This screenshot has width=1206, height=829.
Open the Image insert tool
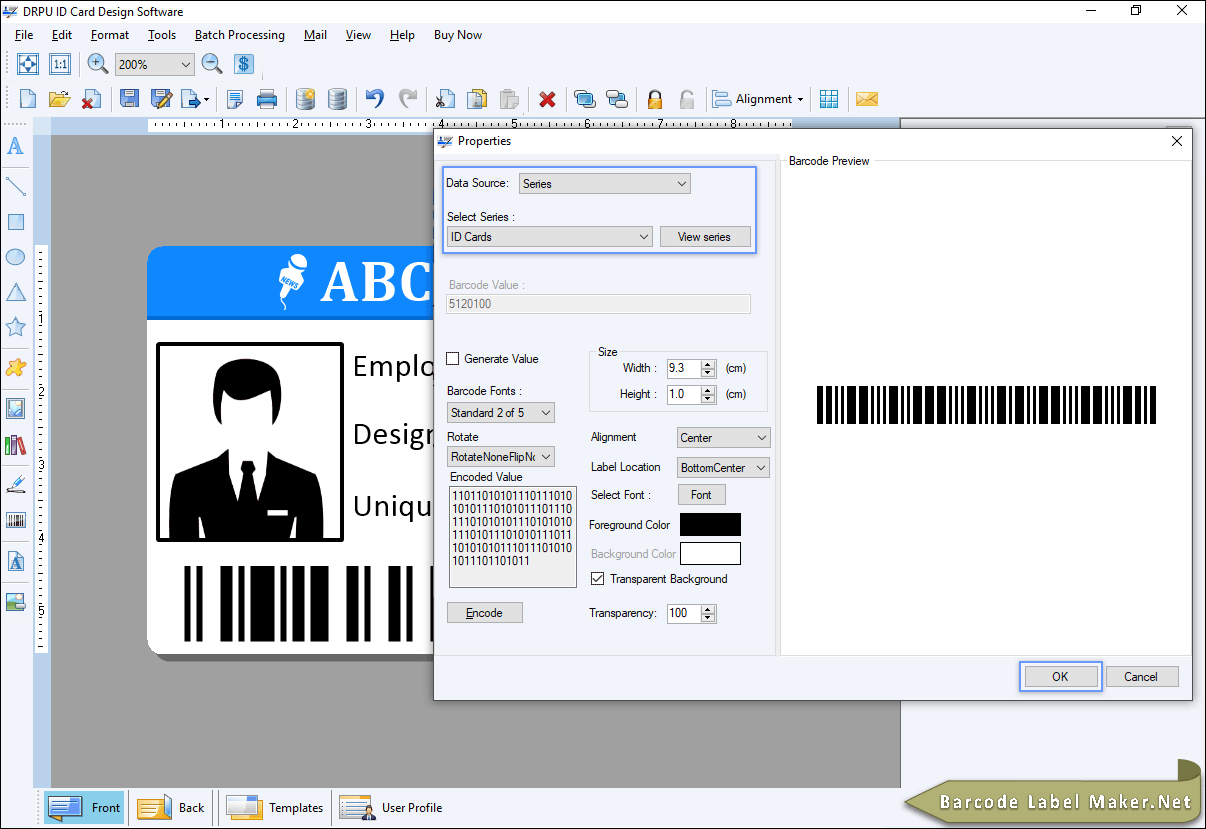15,408
